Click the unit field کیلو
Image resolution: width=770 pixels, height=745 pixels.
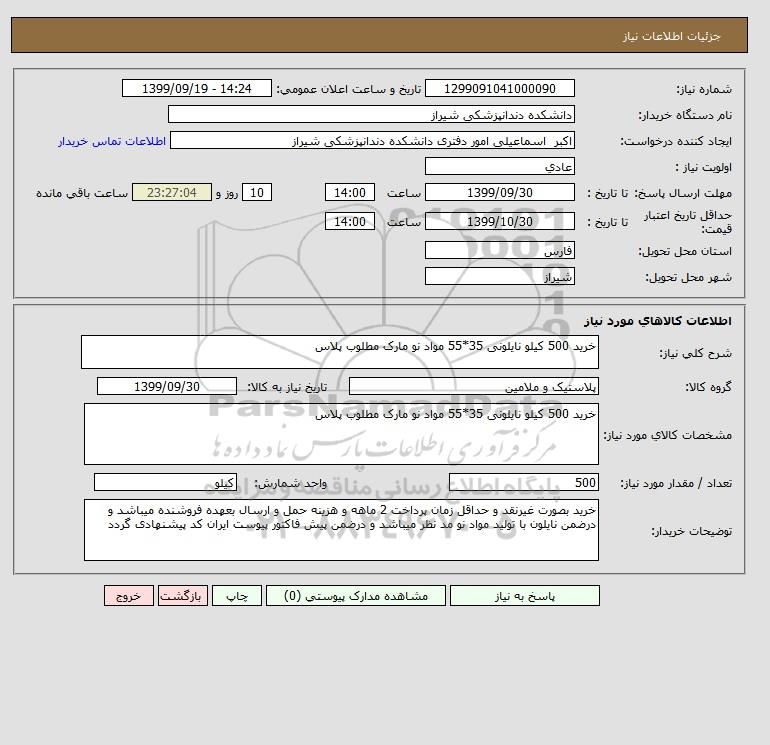(165, 482)
